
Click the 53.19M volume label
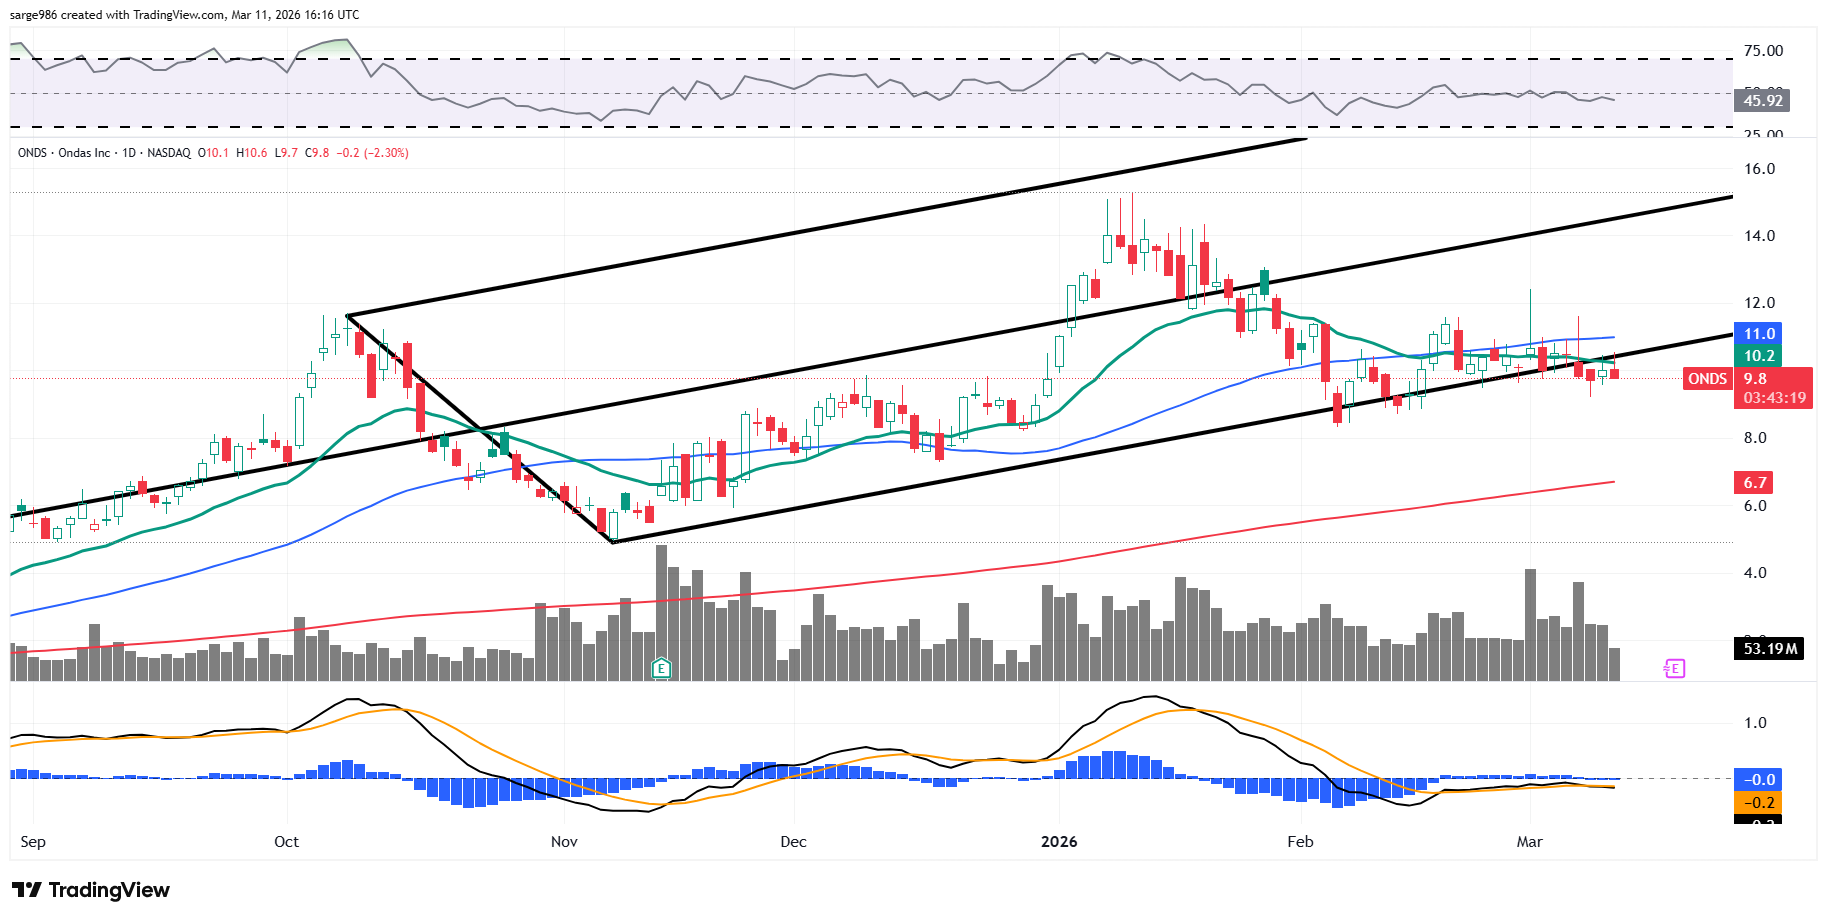click(x=1770, y=649)
